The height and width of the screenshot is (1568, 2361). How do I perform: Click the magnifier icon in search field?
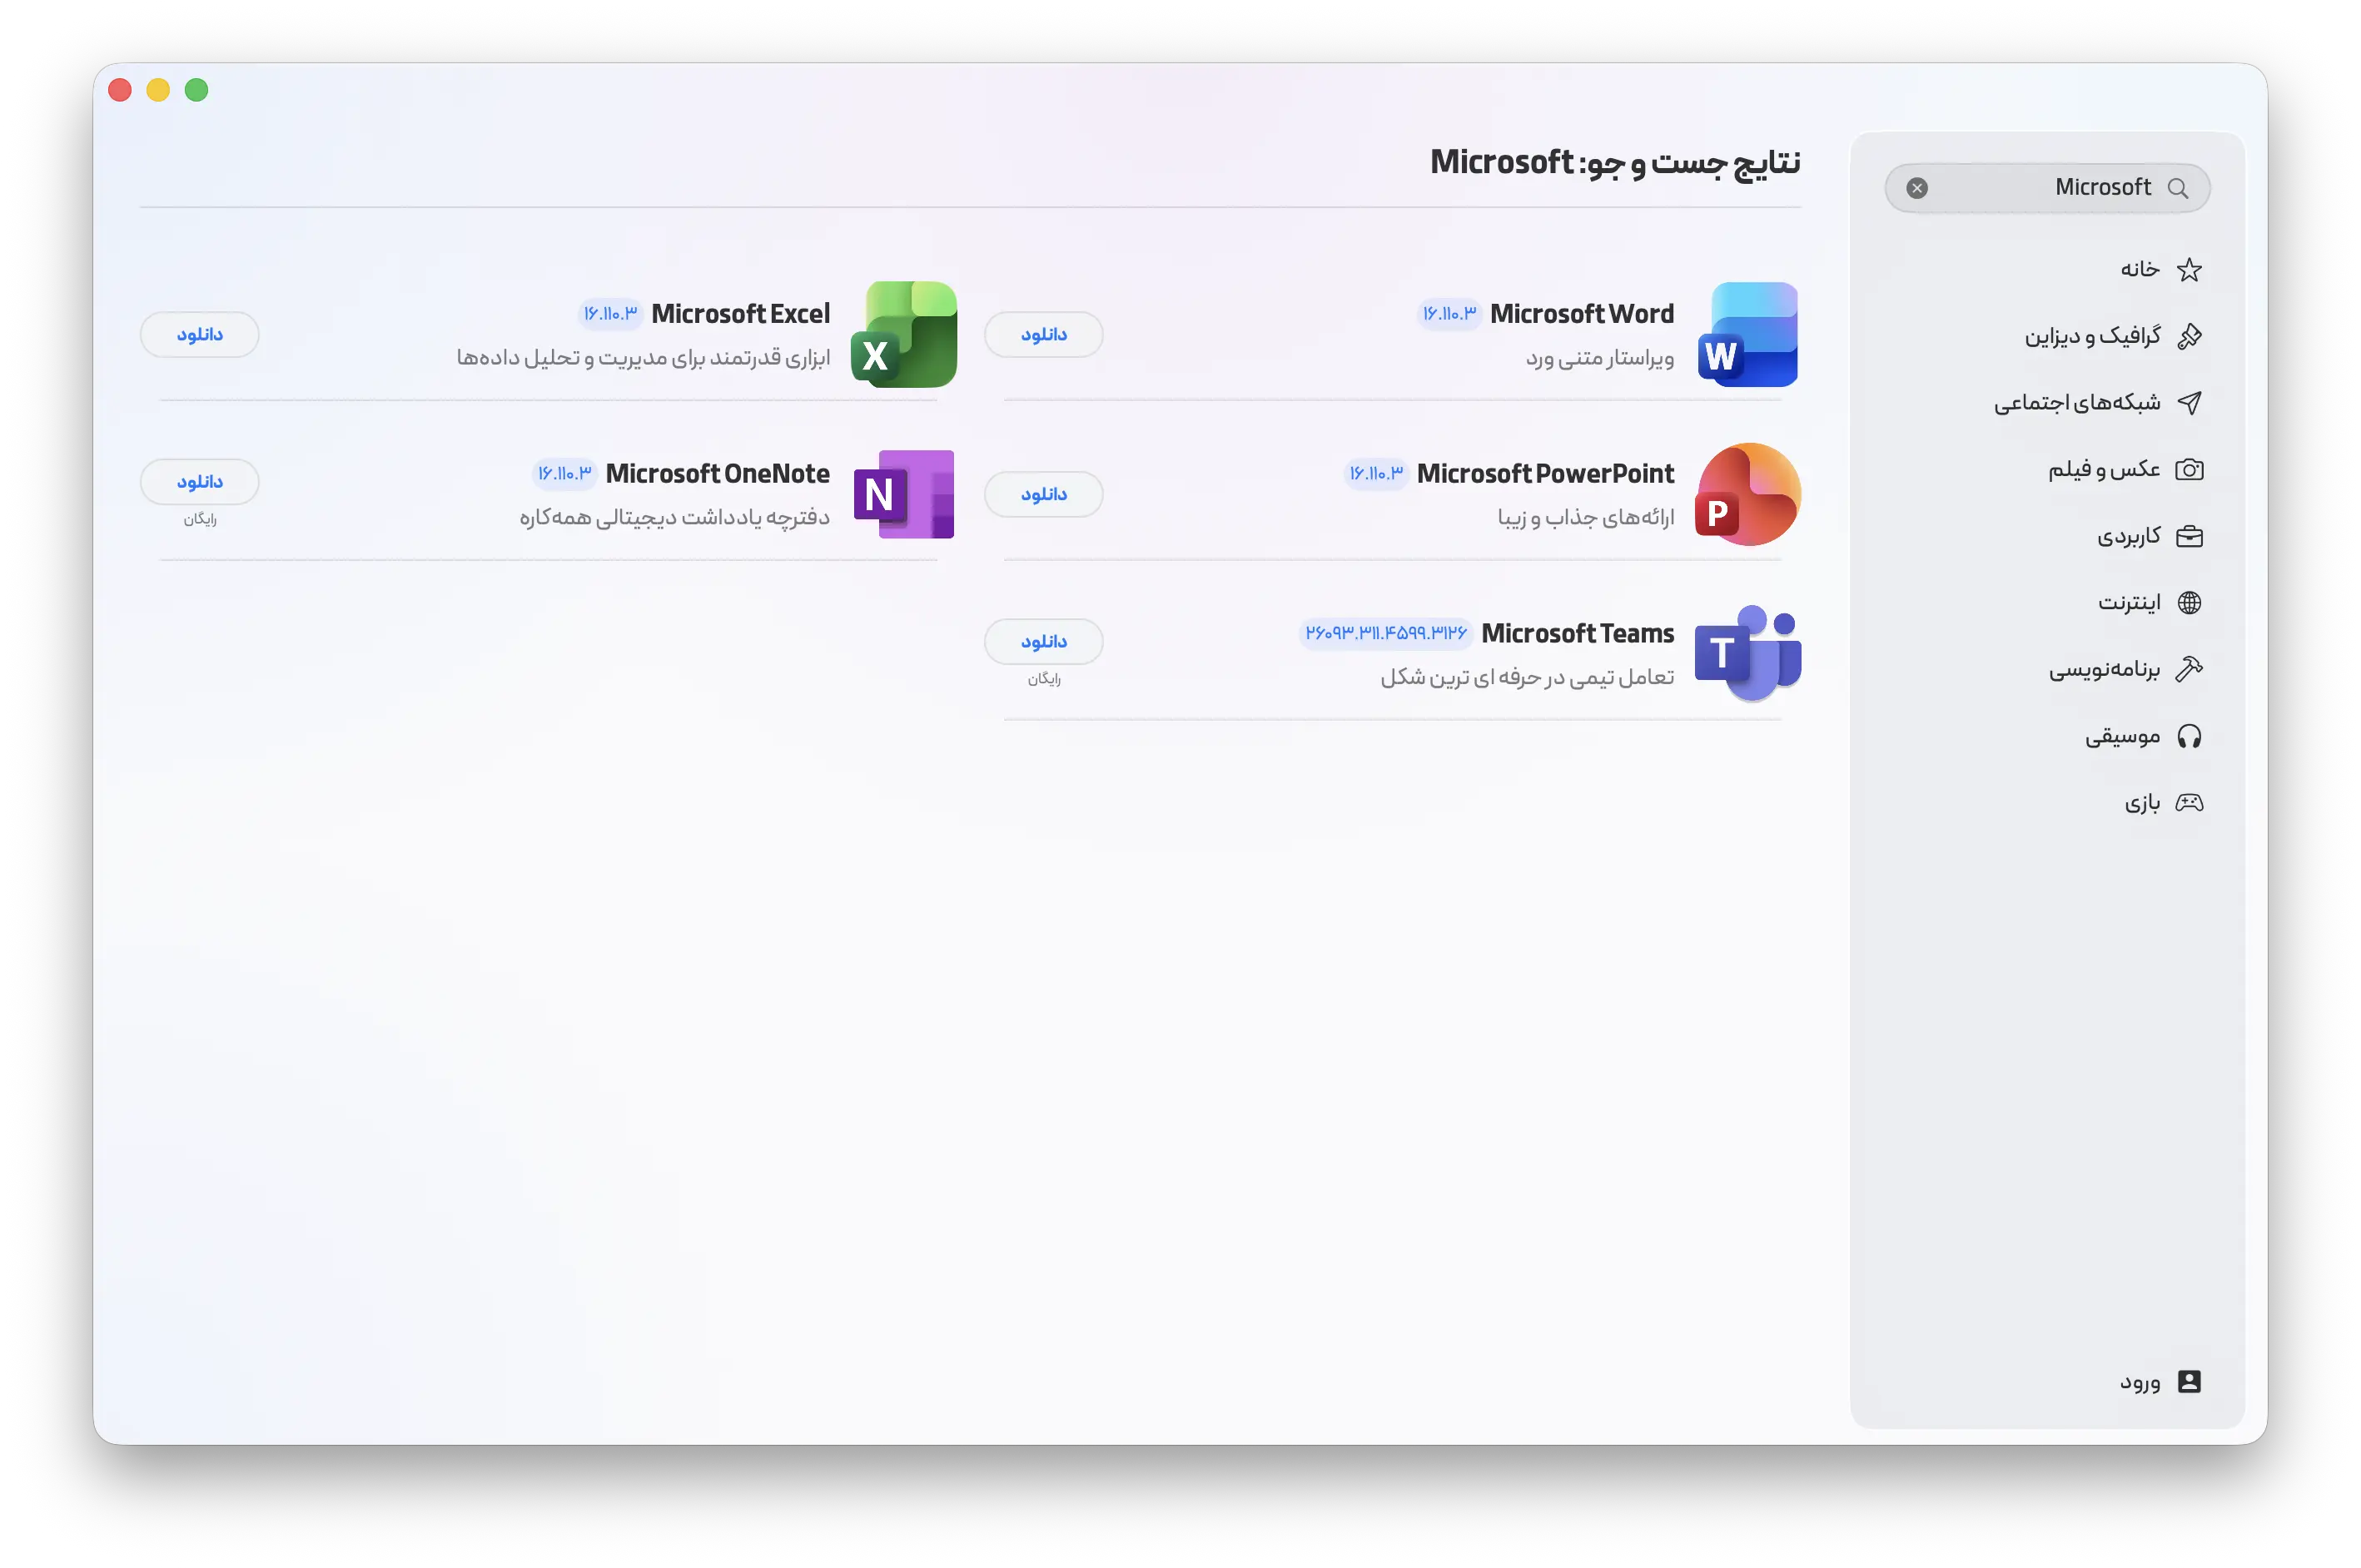pos(2177,188)
